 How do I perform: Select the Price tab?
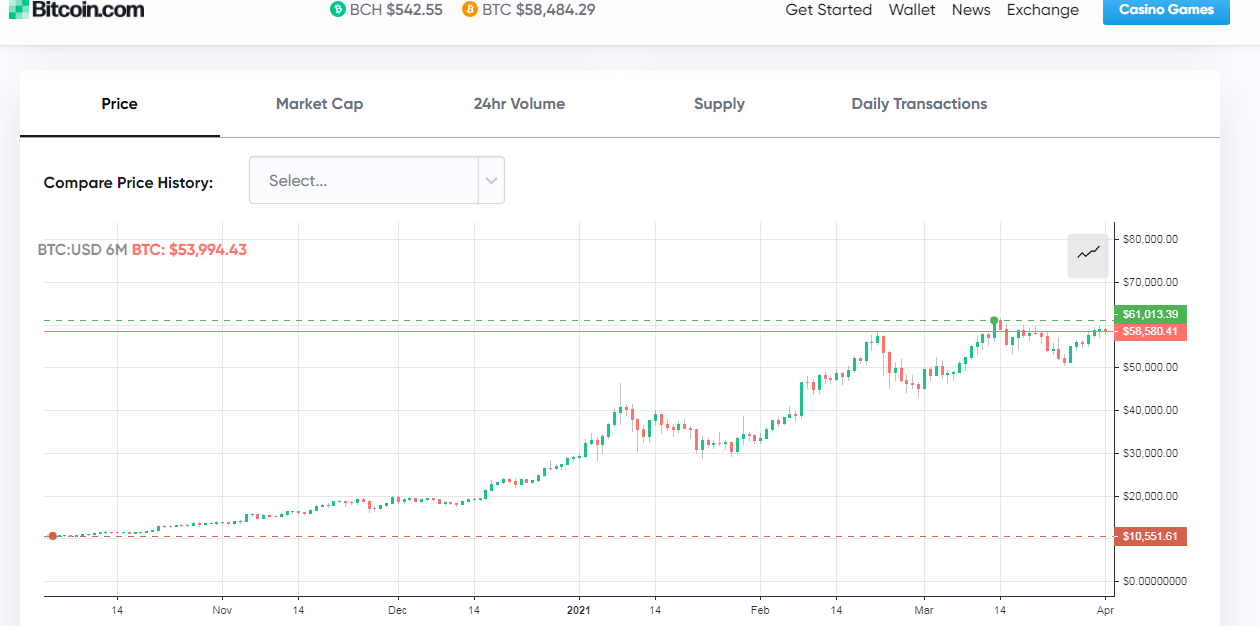(x=119, y=104)
